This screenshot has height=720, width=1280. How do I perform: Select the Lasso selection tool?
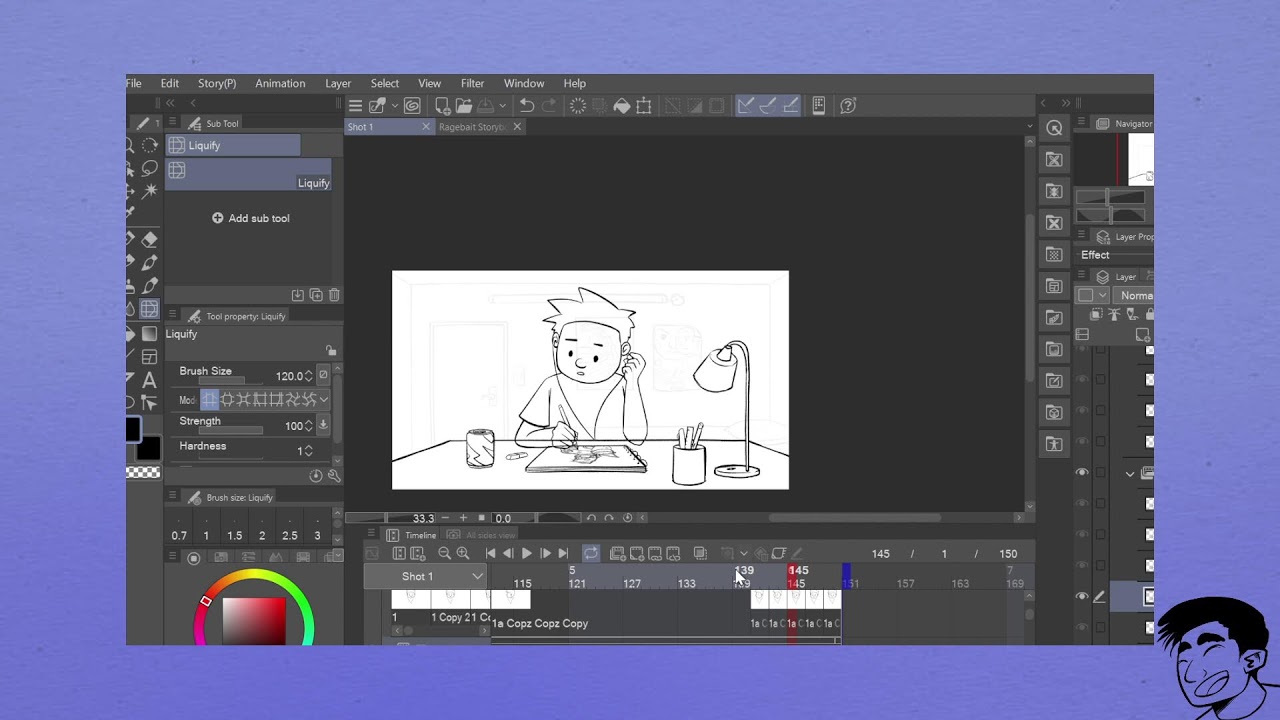tap(149, 168)
